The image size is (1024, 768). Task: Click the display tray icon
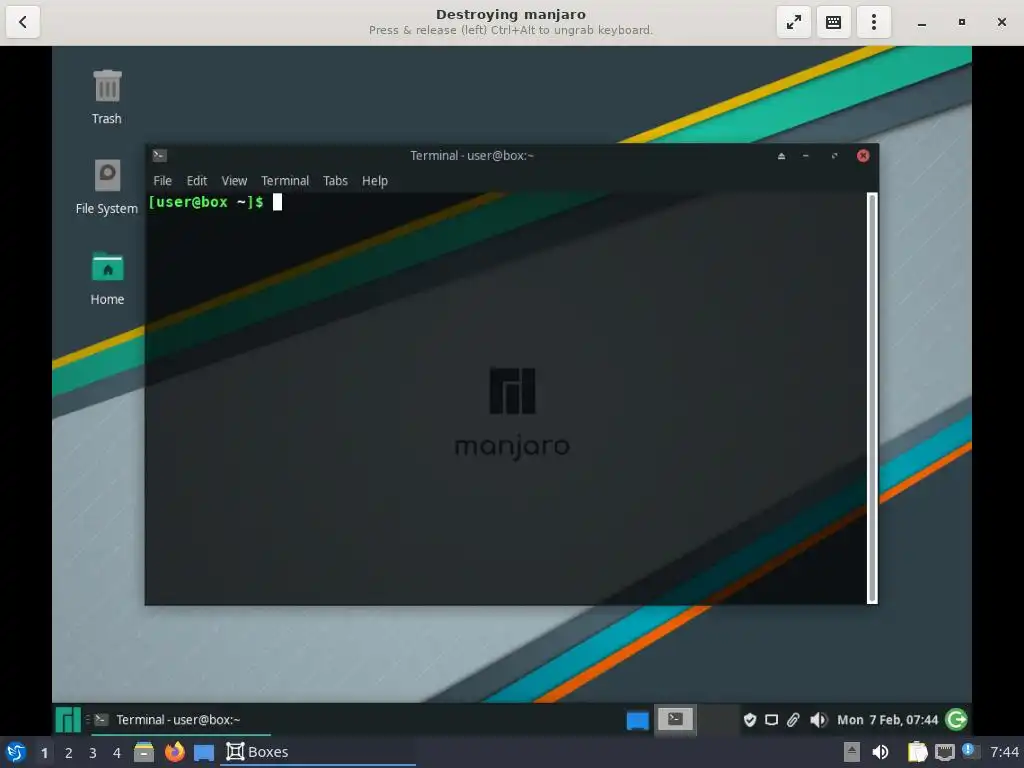coord(771,720)
